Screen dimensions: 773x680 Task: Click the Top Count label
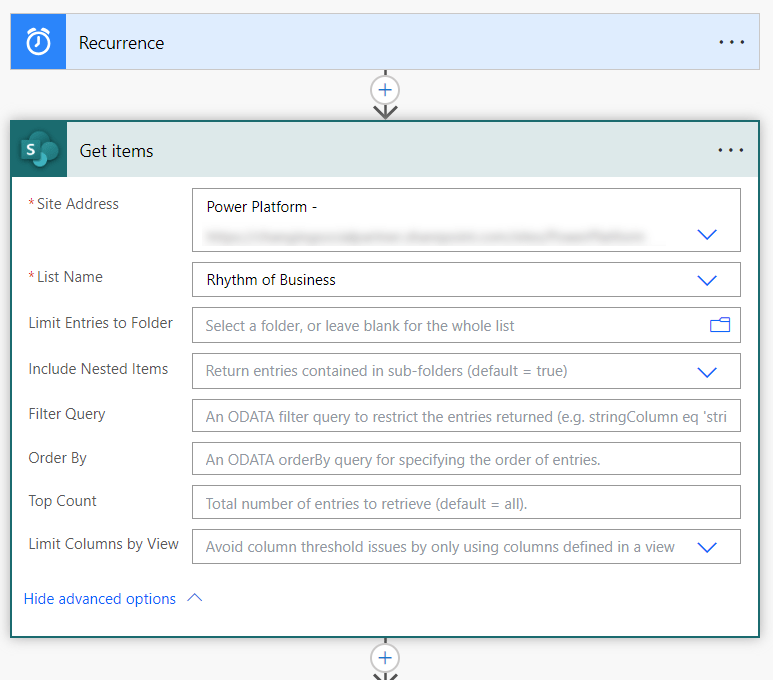click(62, 501)
